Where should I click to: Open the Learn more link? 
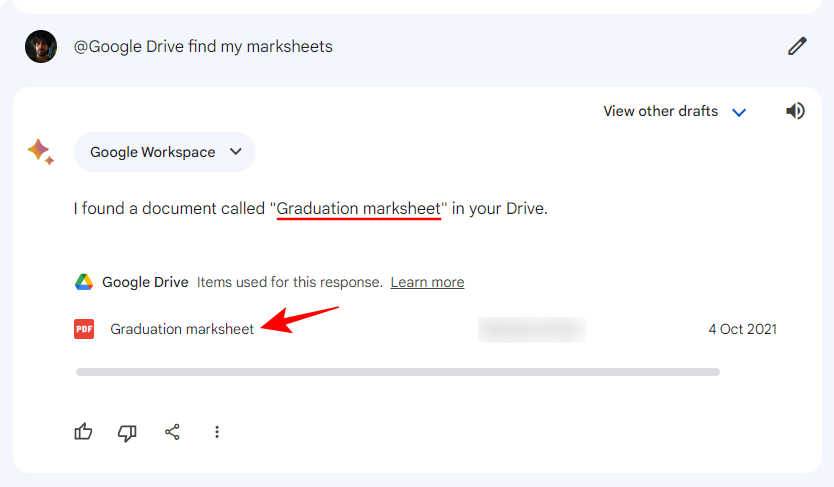(427, 282)
